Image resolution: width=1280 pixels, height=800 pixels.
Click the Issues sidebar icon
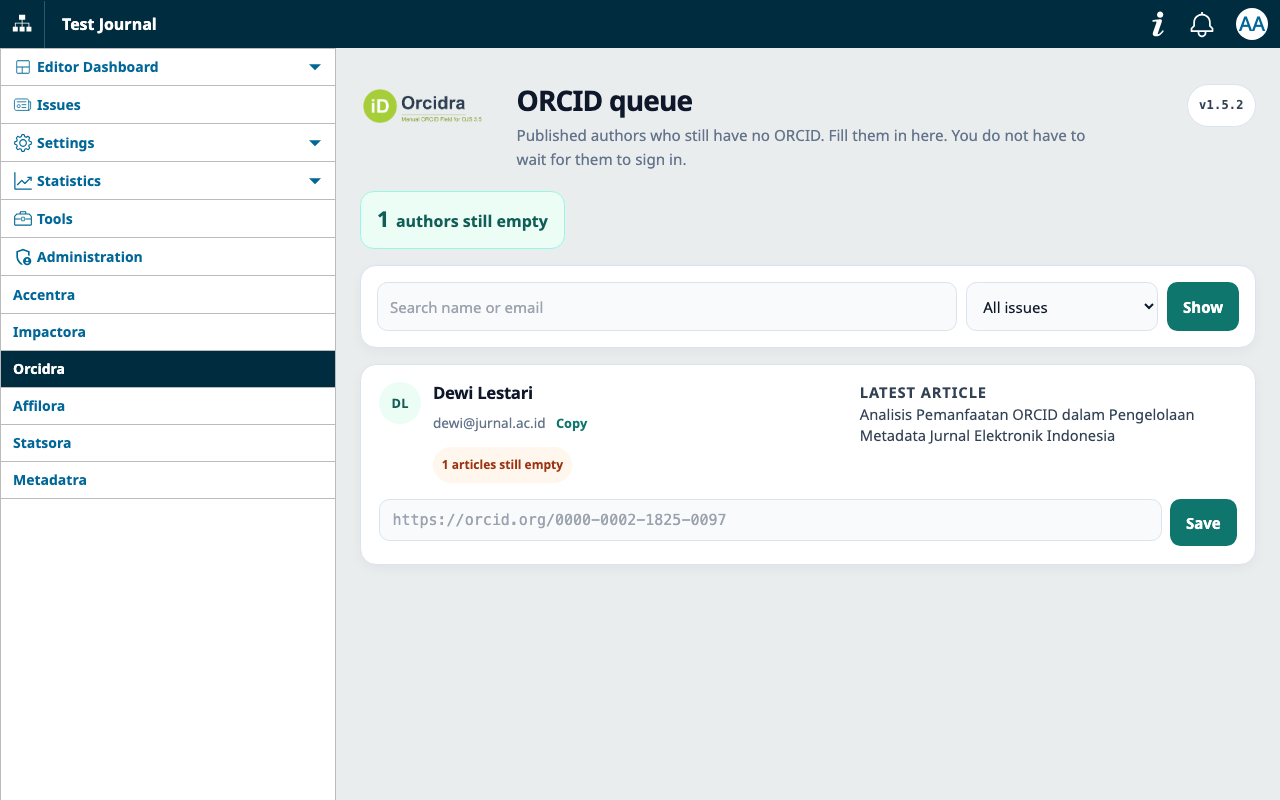coord(22,105)
